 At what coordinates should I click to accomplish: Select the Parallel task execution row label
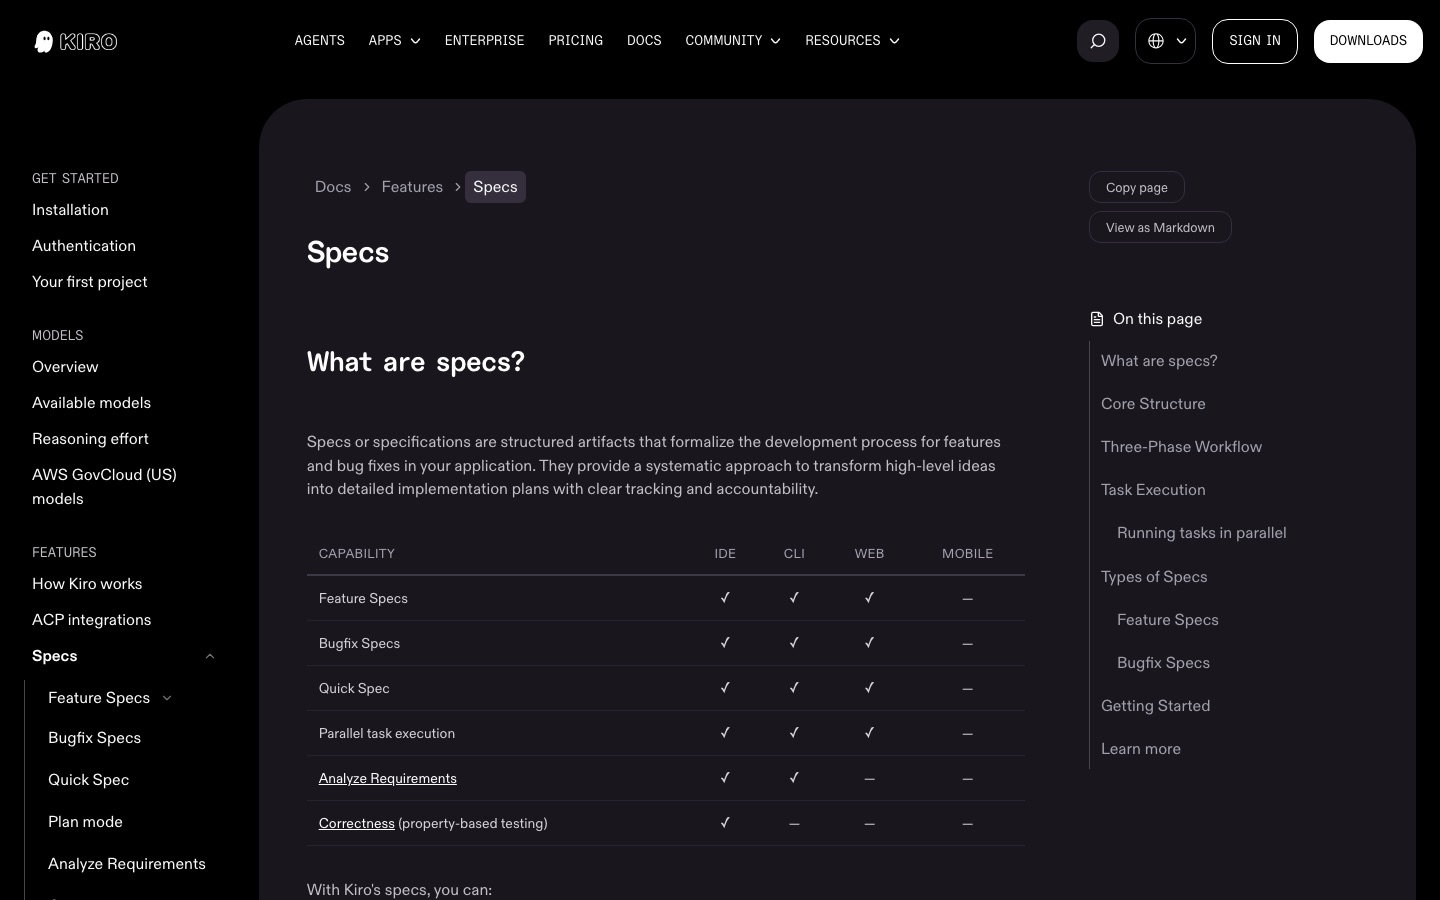pos(386,733)
